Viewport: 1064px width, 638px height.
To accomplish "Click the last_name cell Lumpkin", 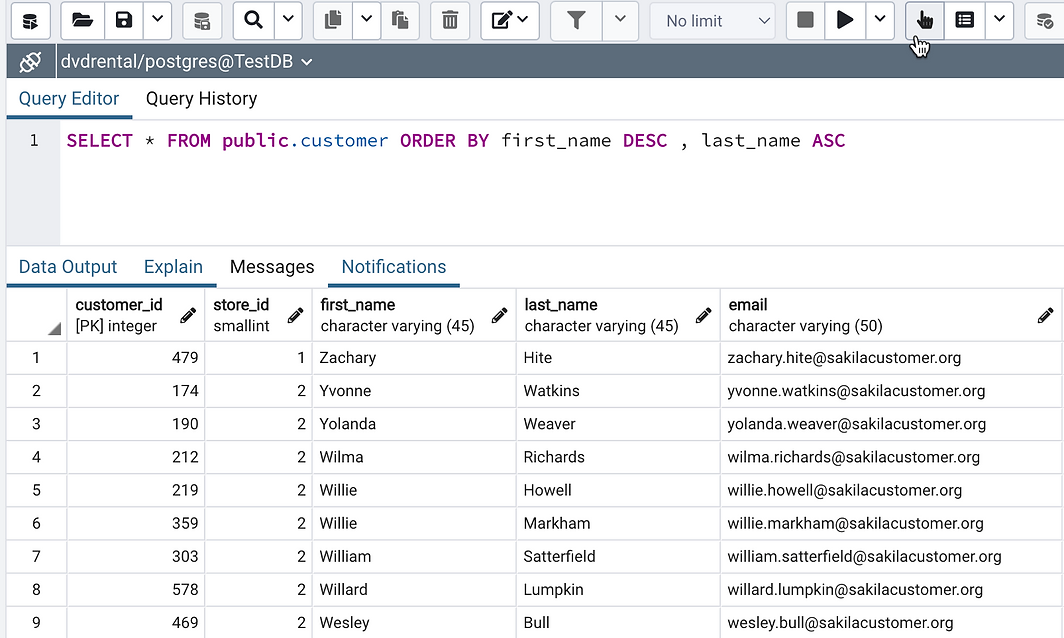I will pyautogui.click(x=618, y=590).
